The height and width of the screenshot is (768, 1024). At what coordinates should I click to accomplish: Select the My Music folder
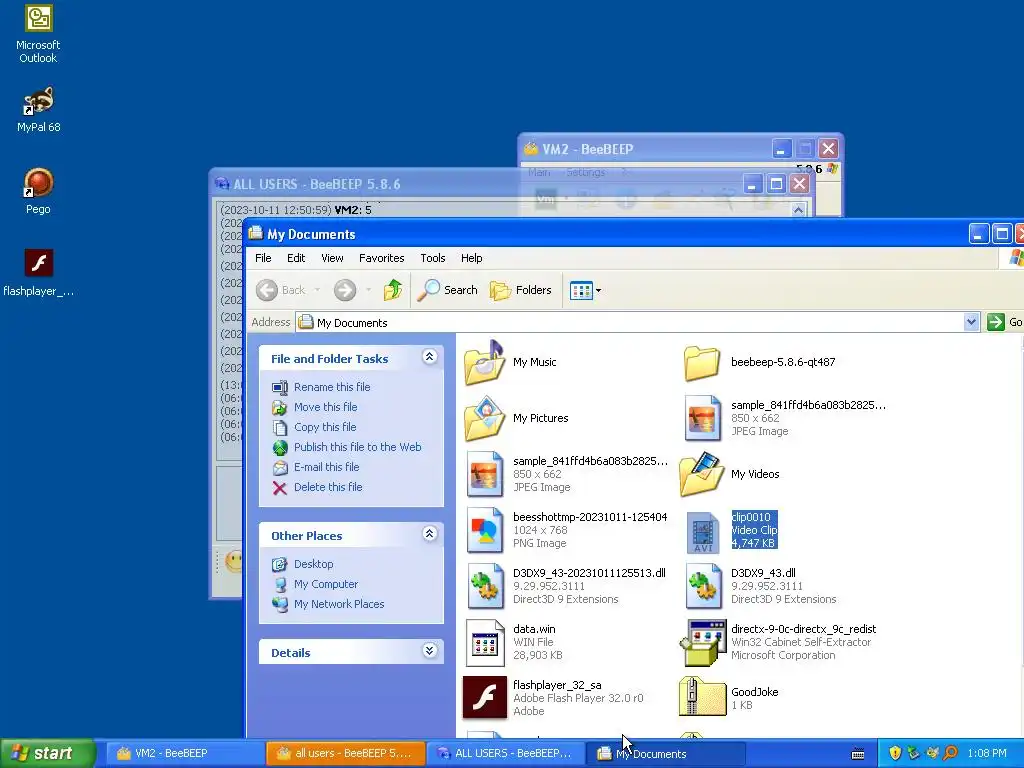point(511,362)
